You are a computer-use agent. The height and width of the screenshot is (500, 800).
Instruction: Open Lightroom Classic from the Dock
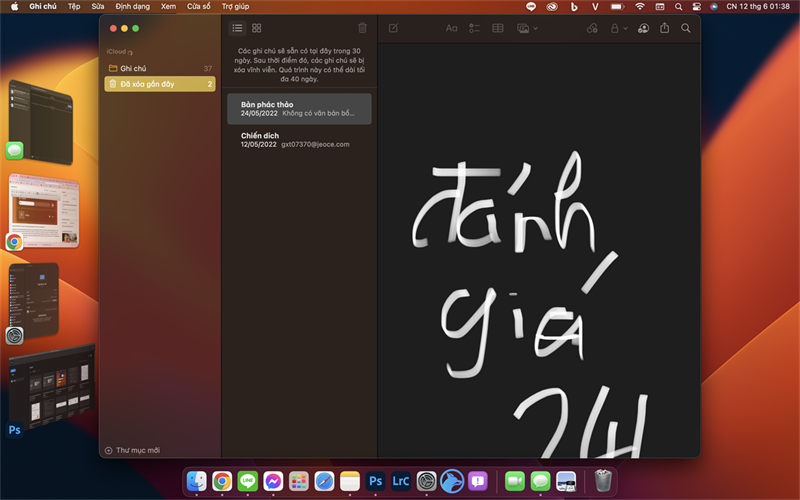pyautogui.click(x=401, y=481)
